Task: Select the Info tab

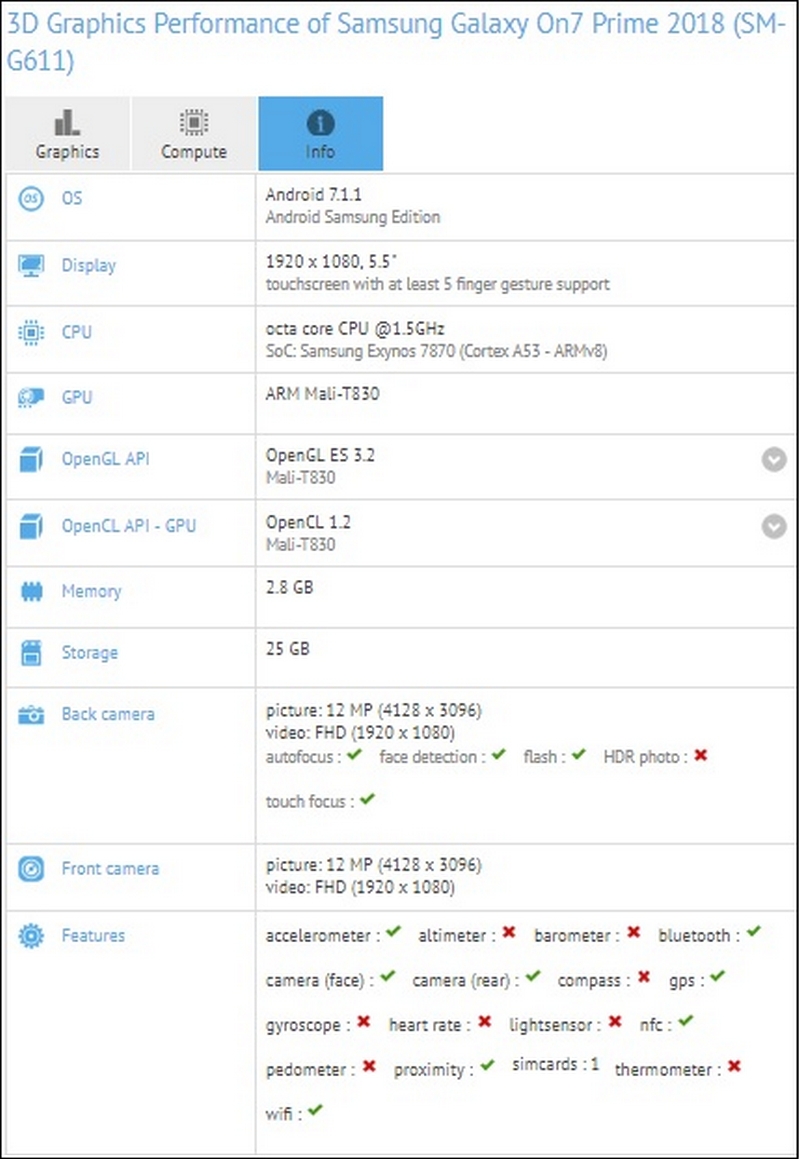Action: 321,134
